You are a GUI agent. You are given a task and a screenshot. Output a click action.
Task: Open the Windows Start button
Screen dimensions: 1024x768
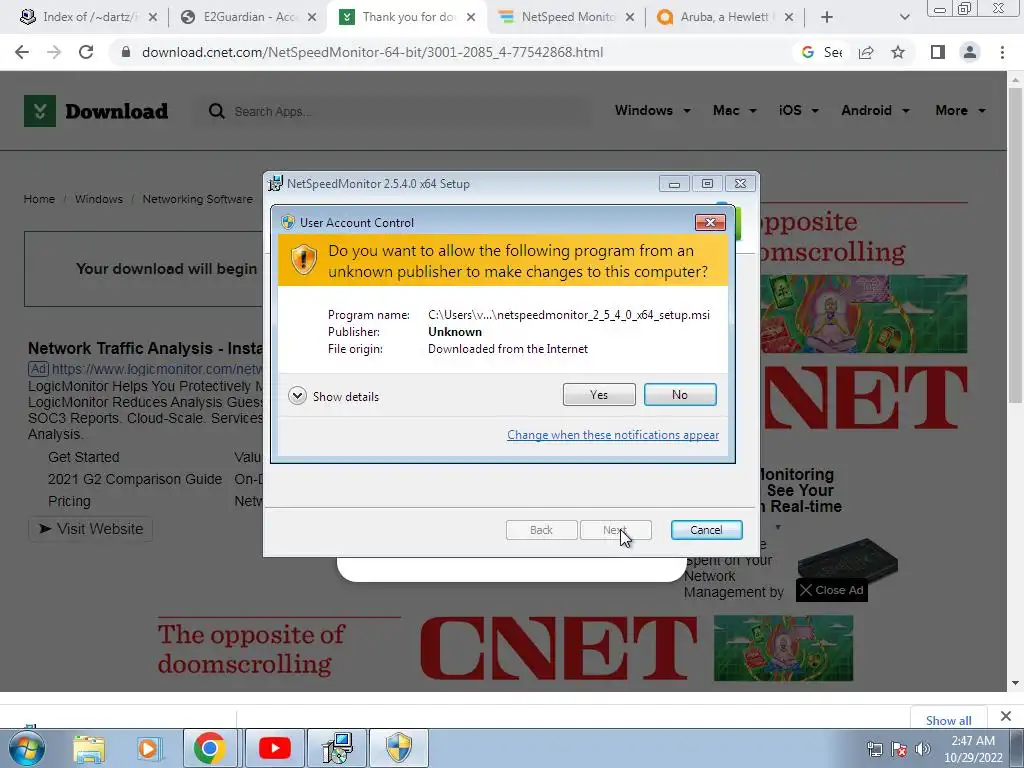pyautogui.click(x=26, y=748)
